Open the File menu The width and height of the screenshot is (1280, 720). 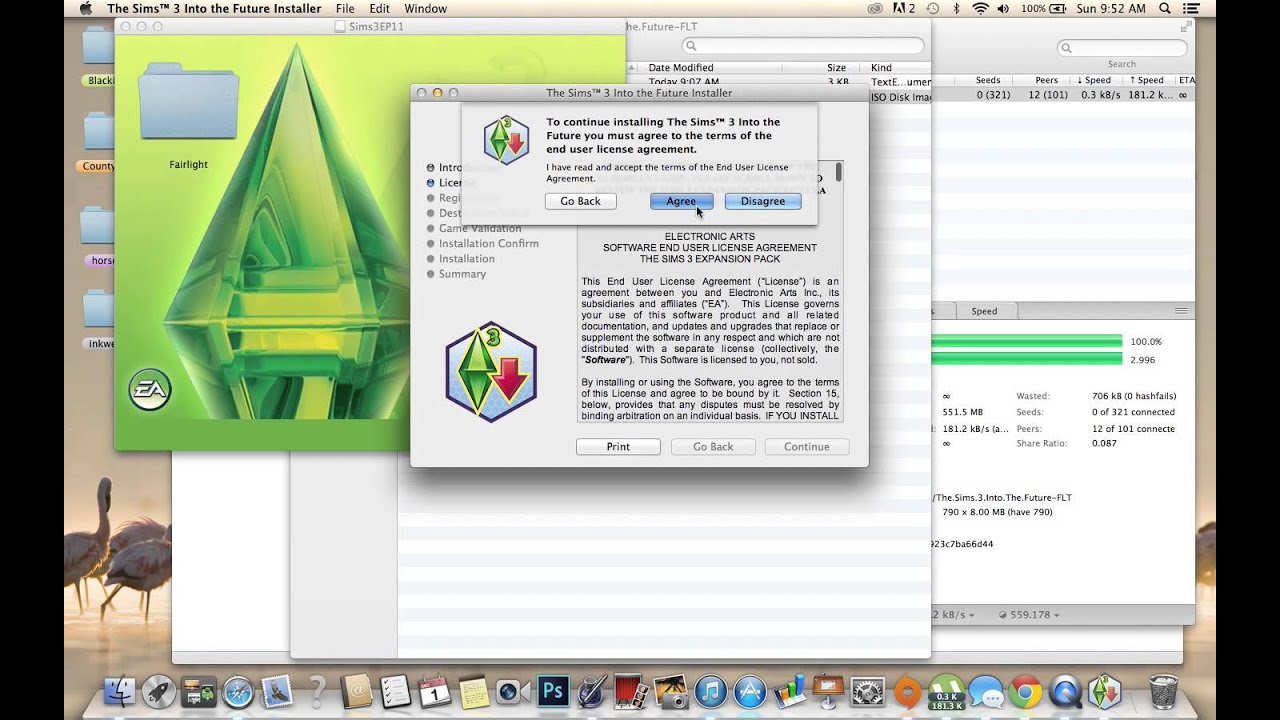pos(345,8)
